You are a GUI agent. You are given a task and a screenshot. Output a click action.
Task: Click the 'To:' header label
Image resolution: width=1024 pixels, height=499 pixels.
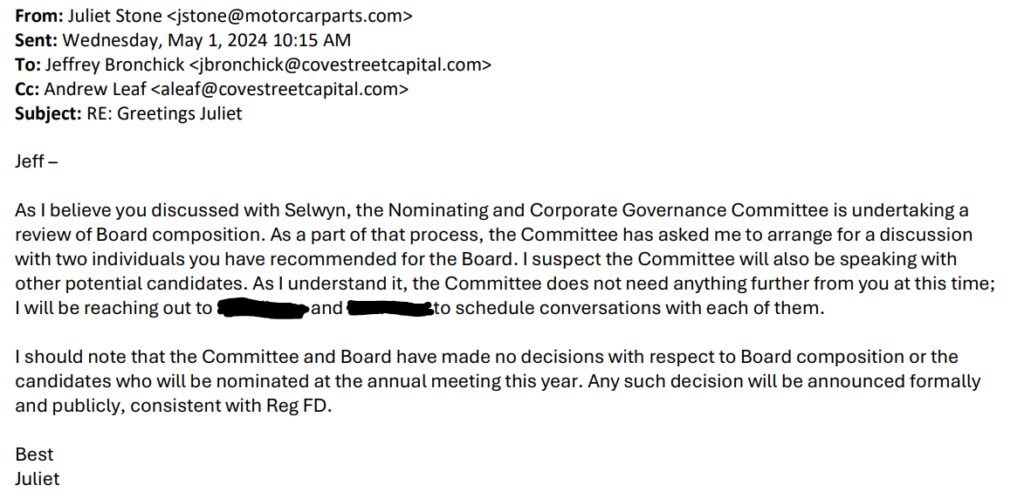coord(28,65)
